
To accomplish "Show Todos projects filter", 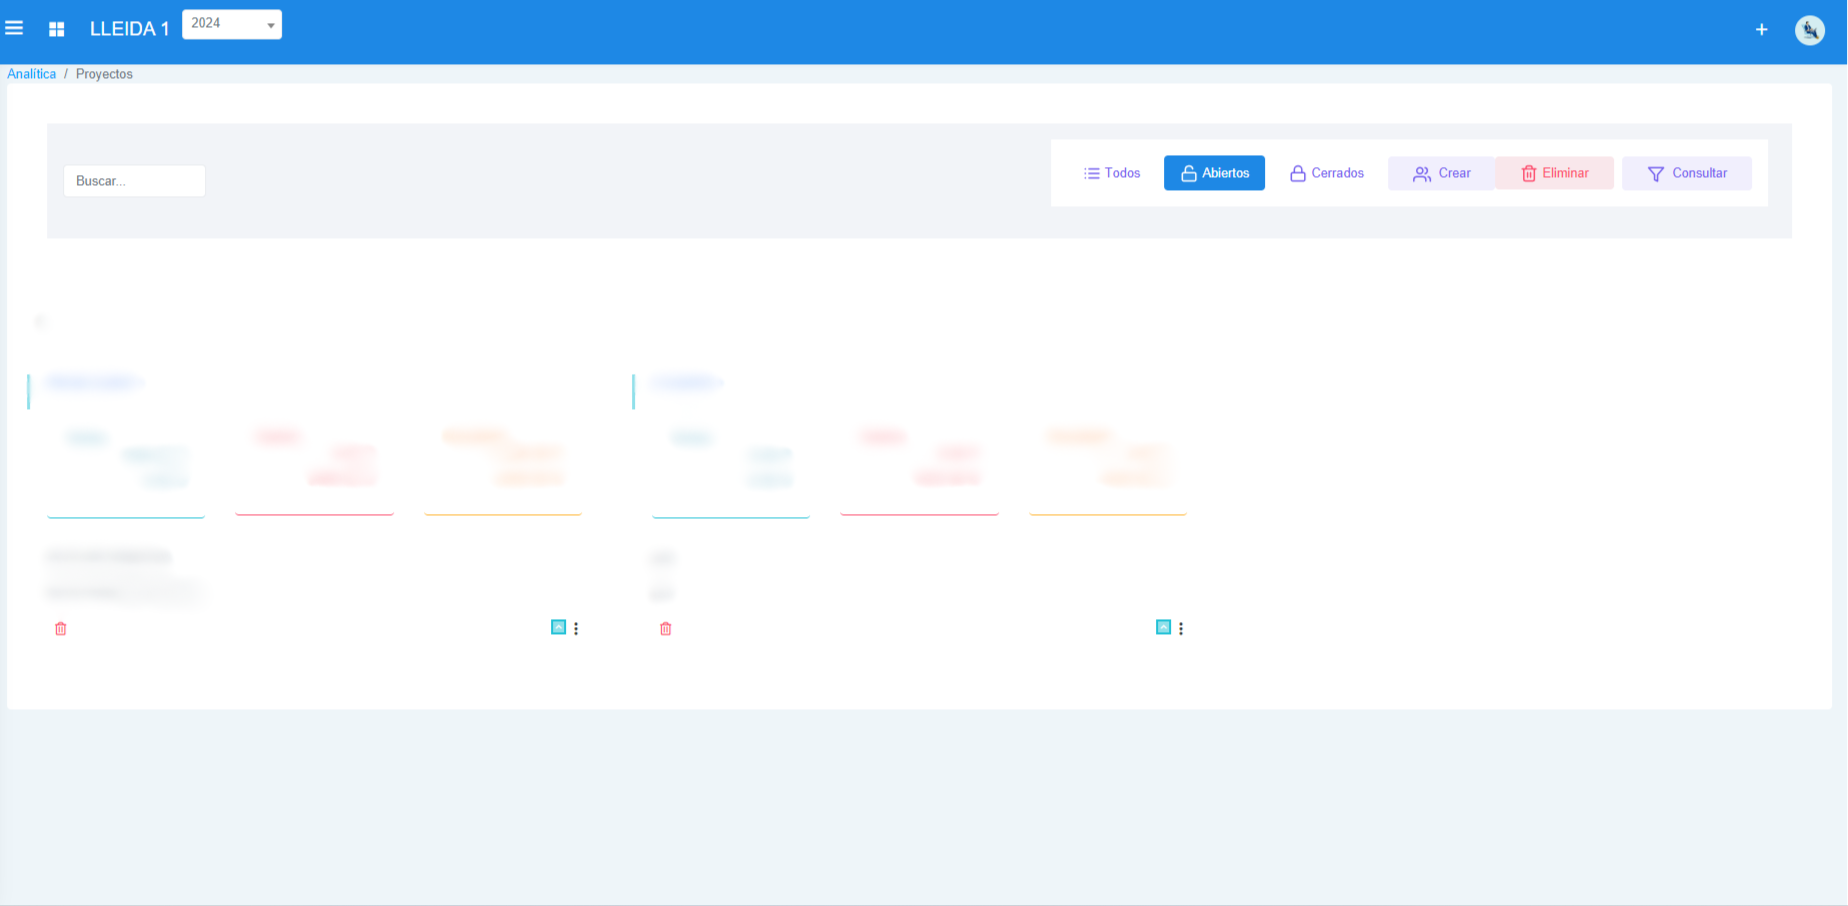I will (x=1111, y=173).
